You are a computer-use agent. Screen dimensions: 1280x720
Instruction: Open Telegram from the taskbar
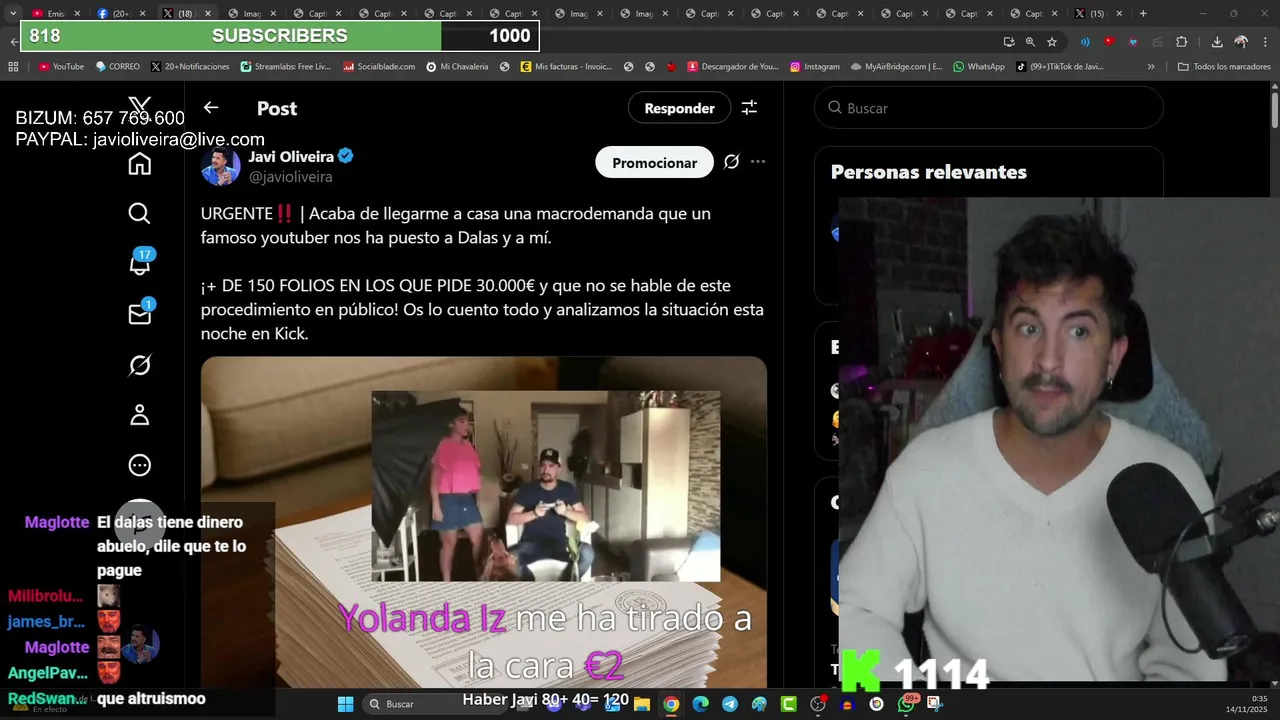click(x=730, y=704)
